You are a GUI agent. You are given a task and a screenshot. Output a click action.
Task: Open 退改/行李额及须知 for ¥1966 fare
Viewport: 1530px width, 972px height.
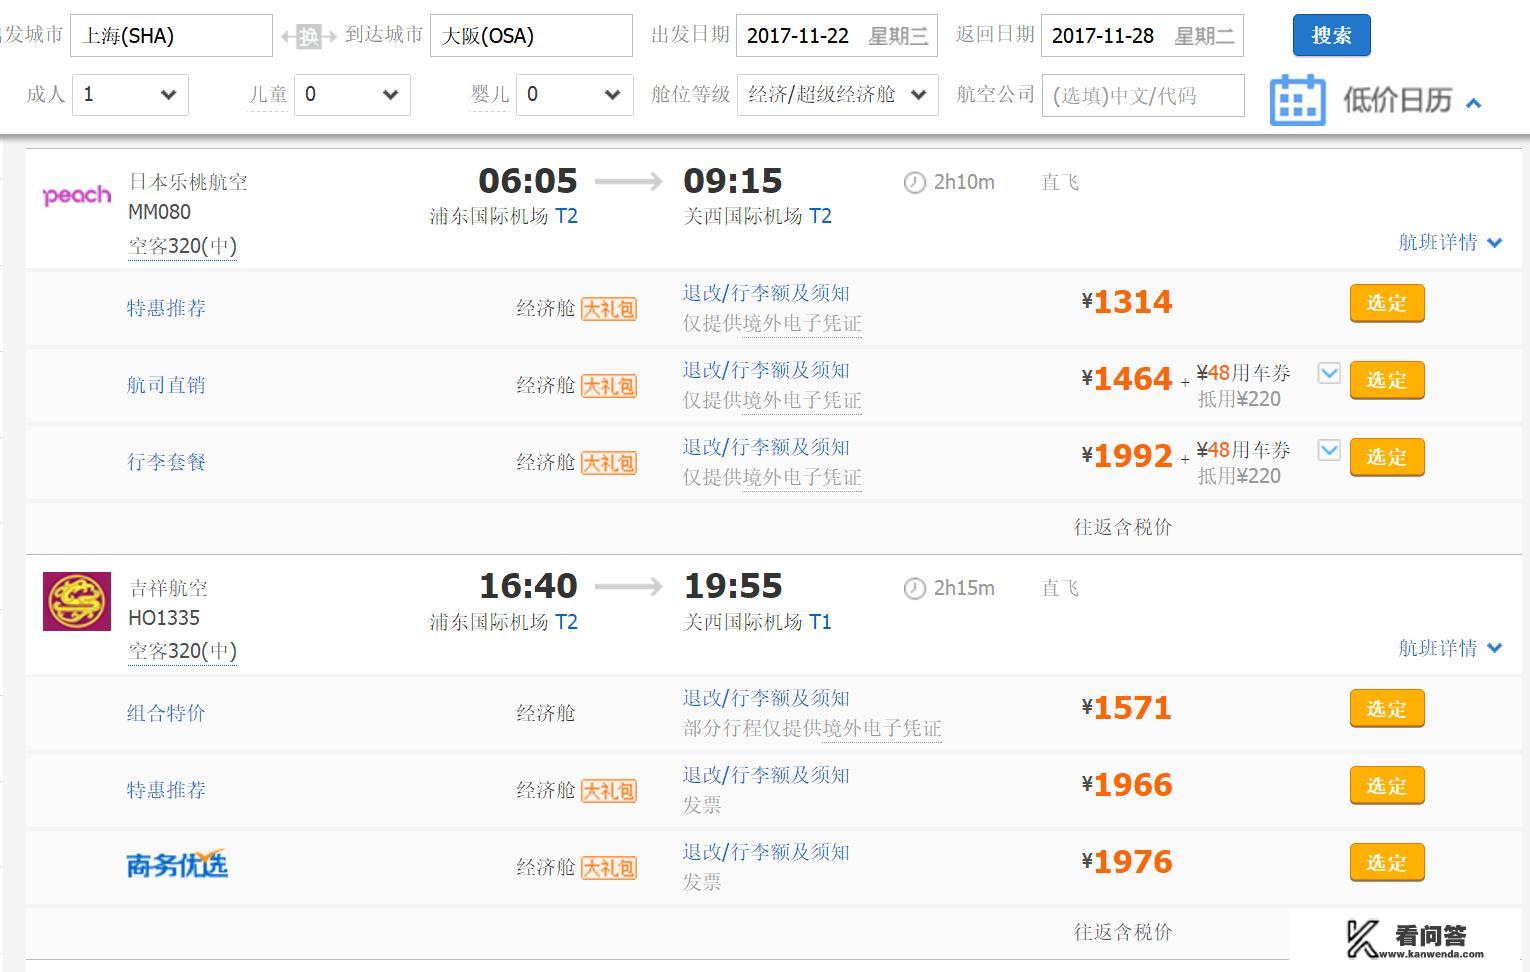(766, 775)
